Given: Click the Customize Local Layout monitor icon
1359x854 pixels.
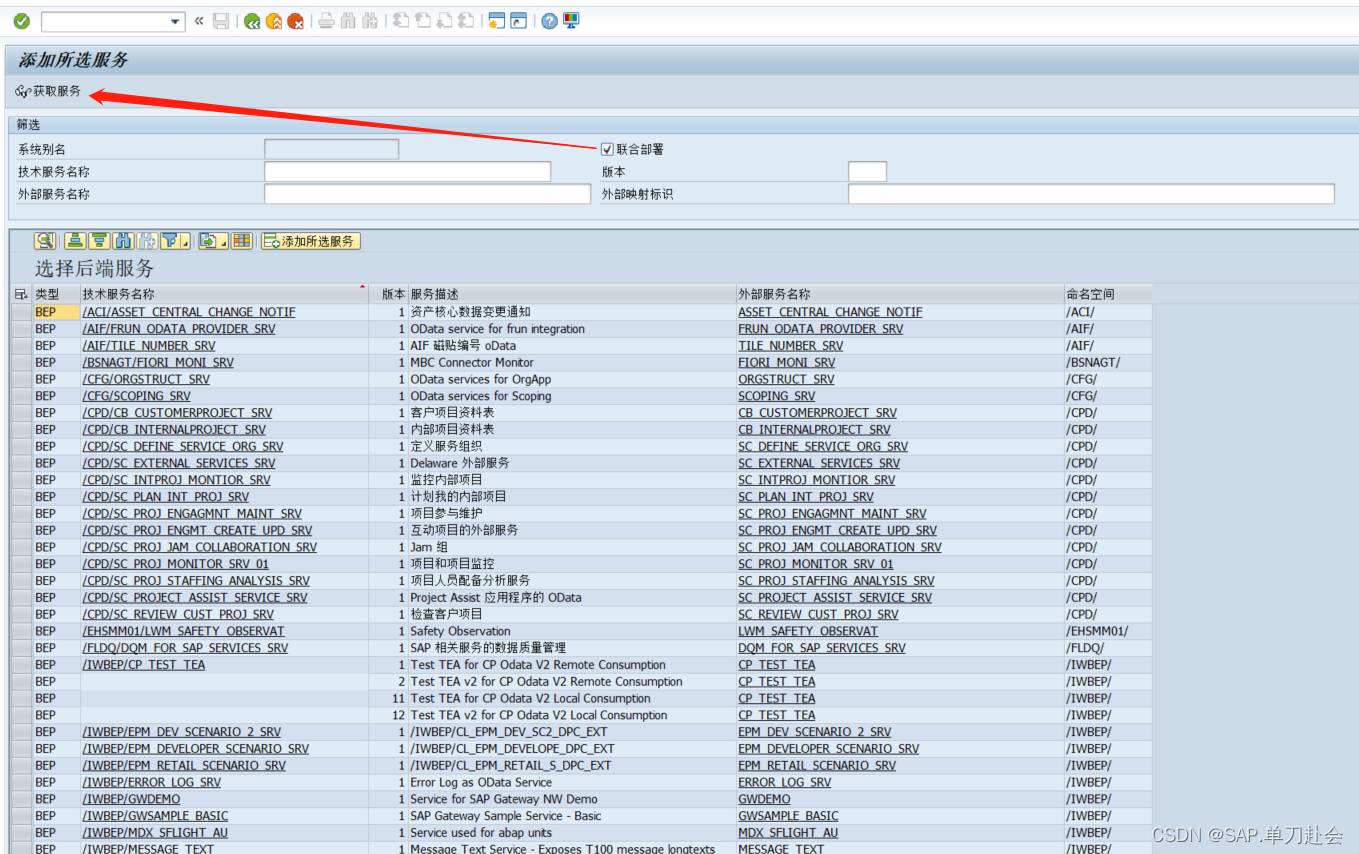Looking at the screenshot, I should (571, 21).
